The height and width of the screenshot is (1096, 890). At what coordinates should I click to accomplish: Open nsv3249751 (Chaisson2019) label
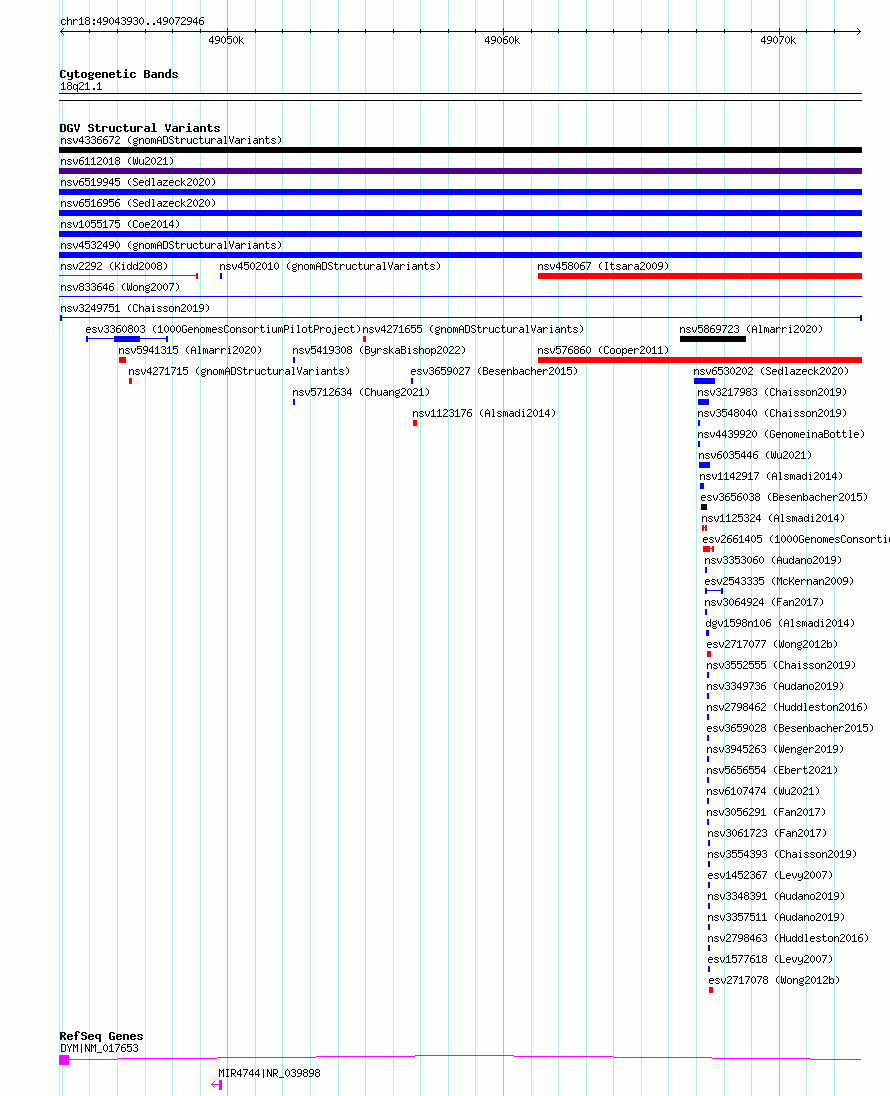tap(135, 308)
